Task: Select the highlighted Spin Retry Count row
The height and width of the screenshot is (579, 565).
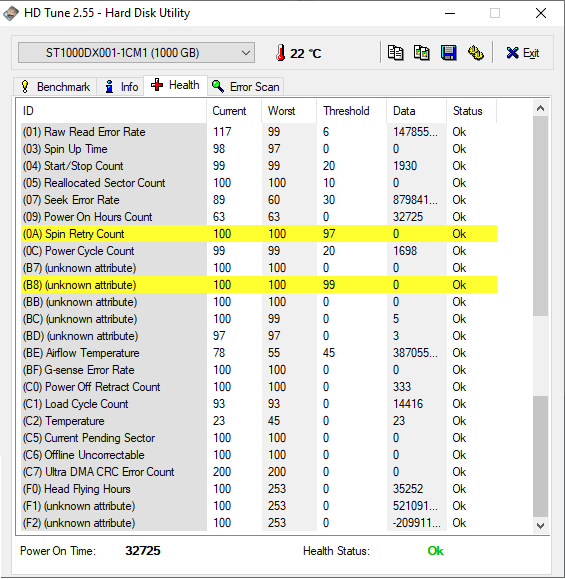Action: click(x=259, y=234)
